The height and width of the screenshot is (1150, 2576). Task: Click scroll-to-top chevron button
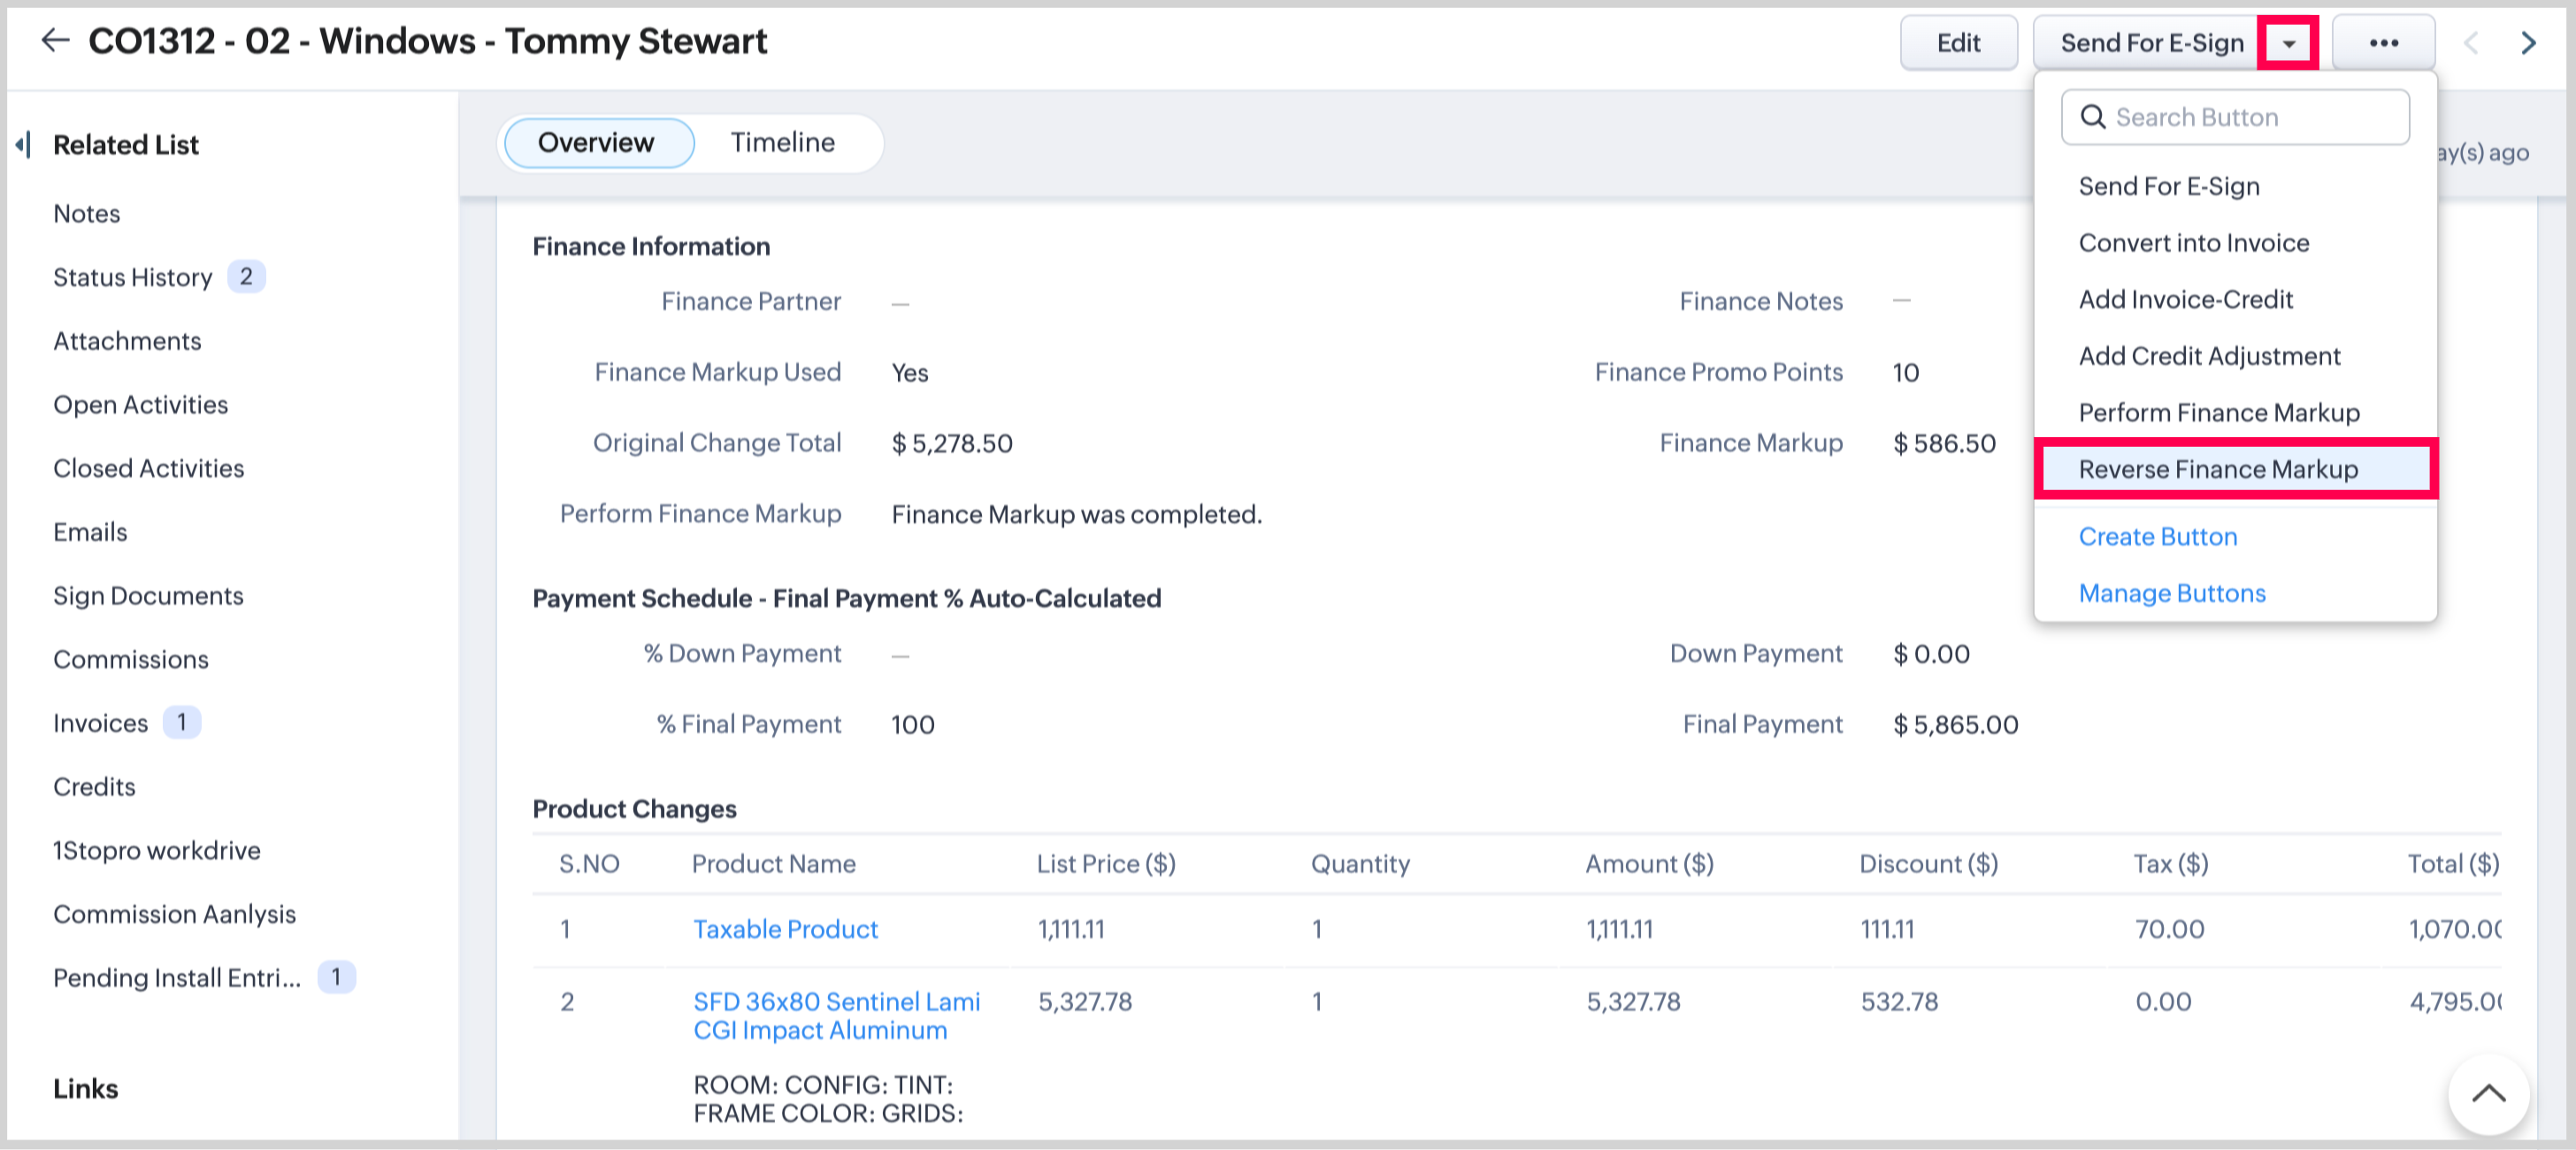[2488, 1093]
